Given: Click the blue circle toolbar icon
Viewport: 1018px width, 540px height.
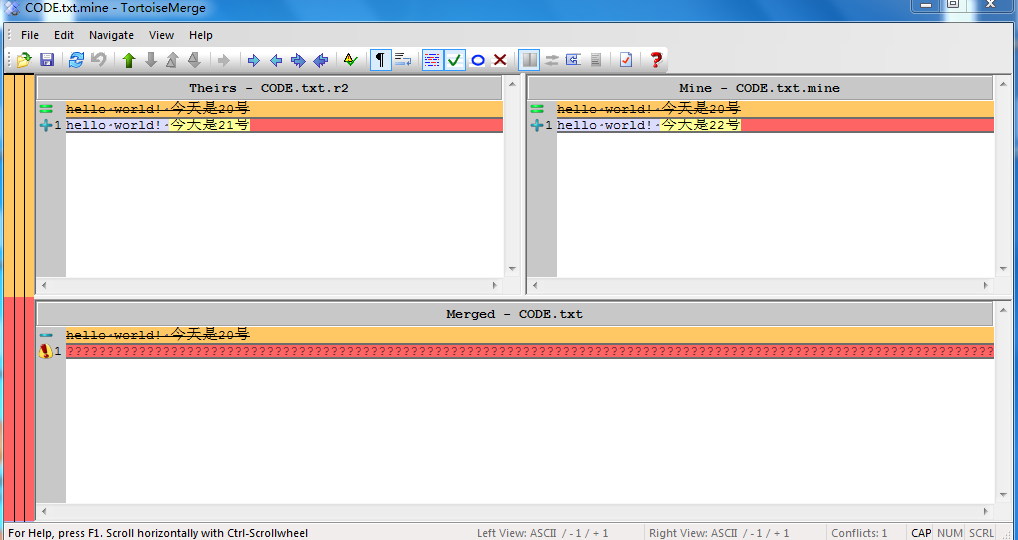Looking at the screenshot, I should pyautogui.click(x=478, y=60).
